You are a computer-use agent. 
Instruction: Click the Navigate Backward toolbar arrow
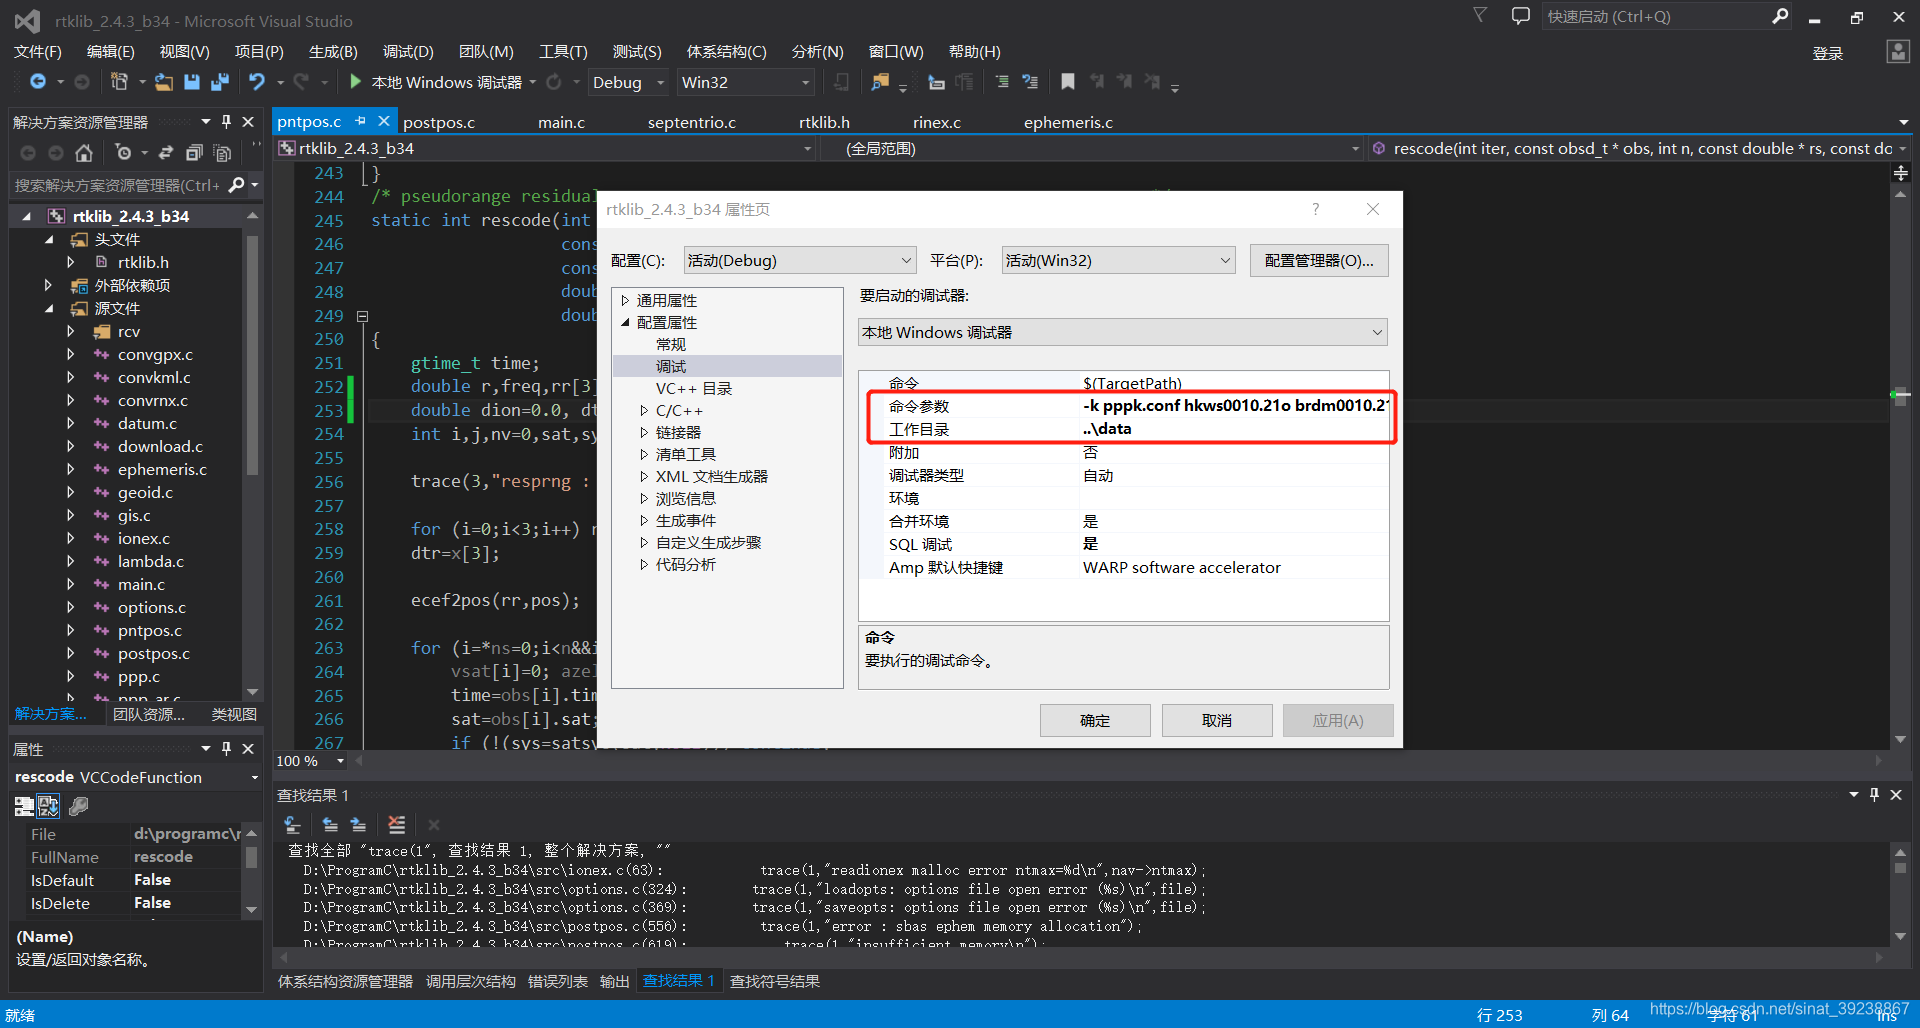[x=37, y=82]
